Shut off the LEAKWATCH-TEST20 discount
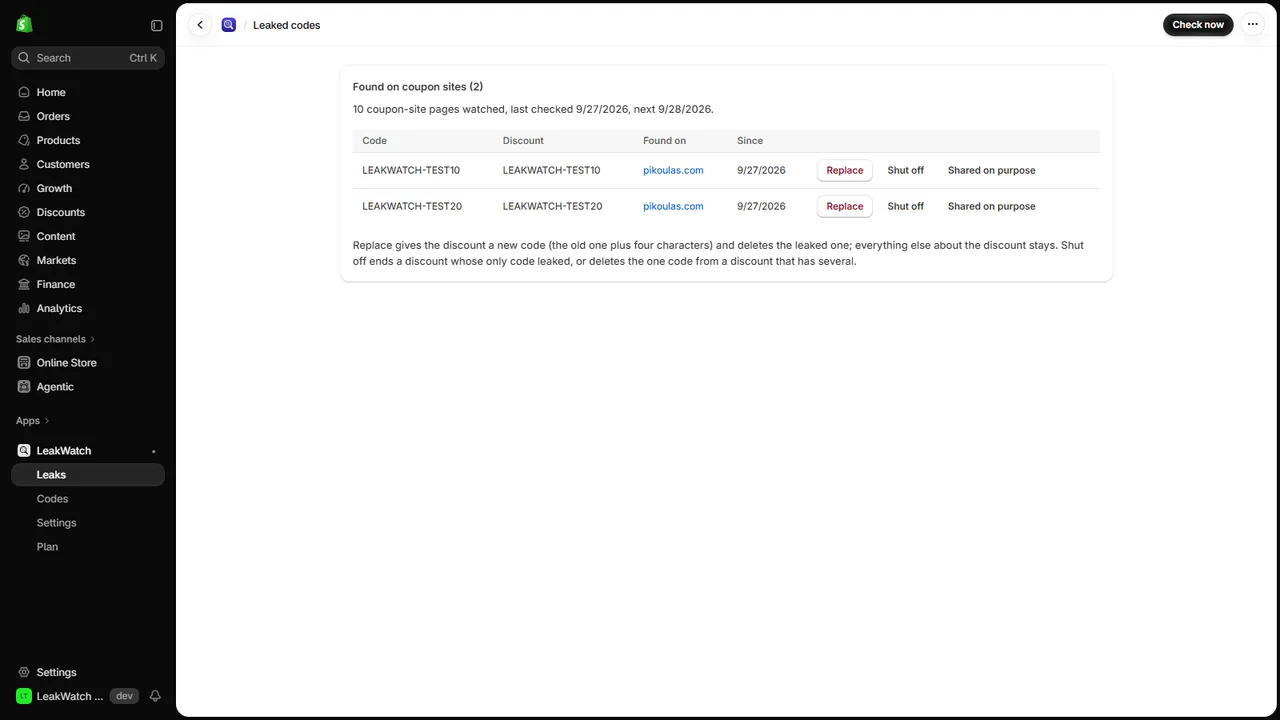 coord(906,206)
